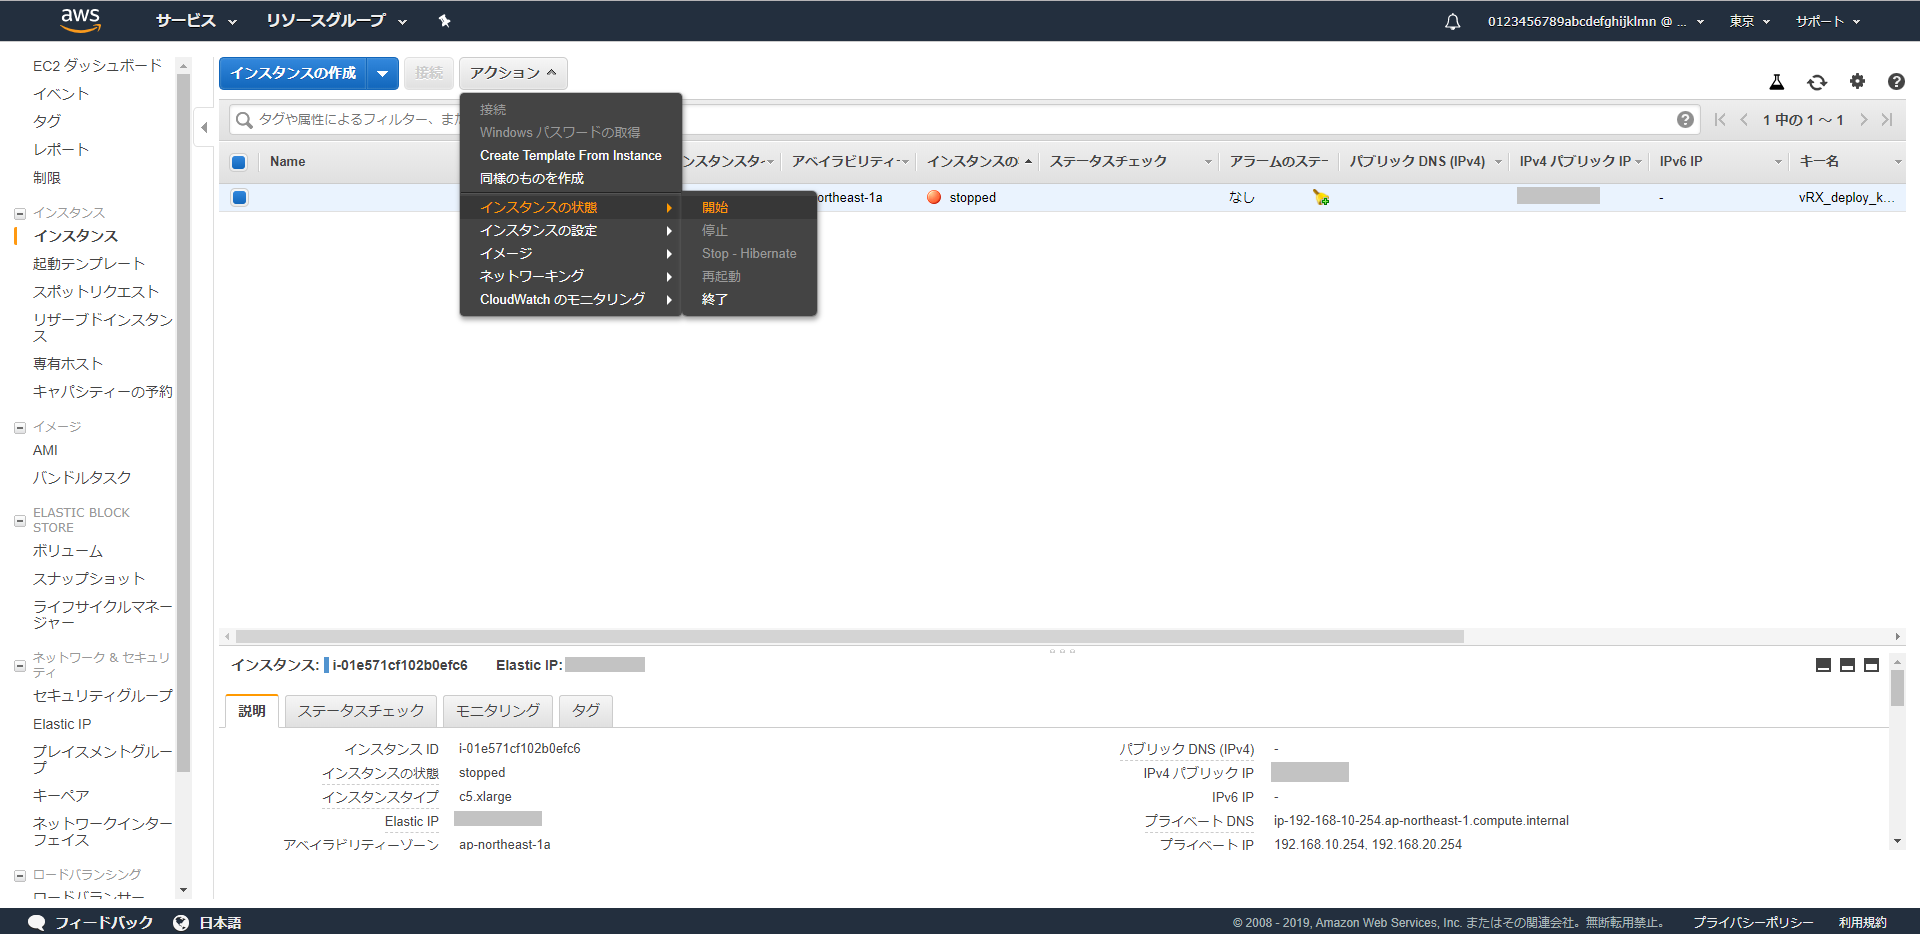
Task: Open セキュリティグループ in the sidebar
Action: tap(102, 696)
